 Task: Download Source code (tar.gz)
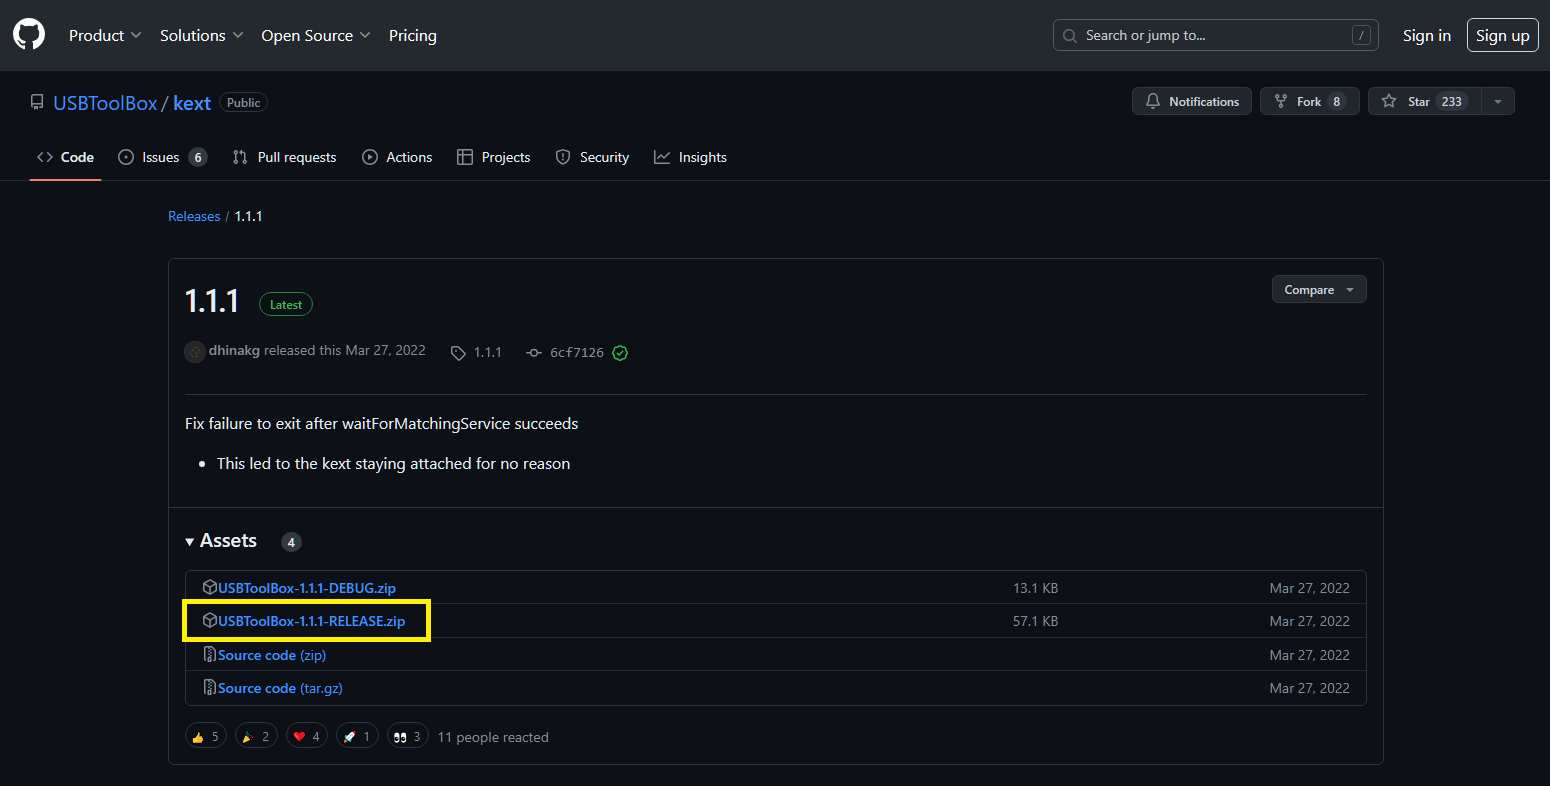[280, 688]
